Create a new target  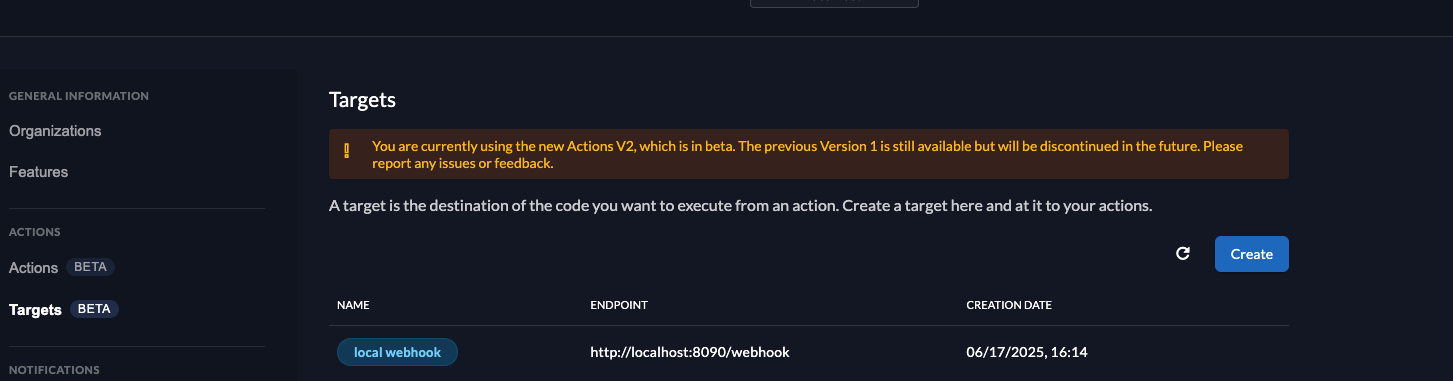pyautogui.click(x=1251, y=254)
